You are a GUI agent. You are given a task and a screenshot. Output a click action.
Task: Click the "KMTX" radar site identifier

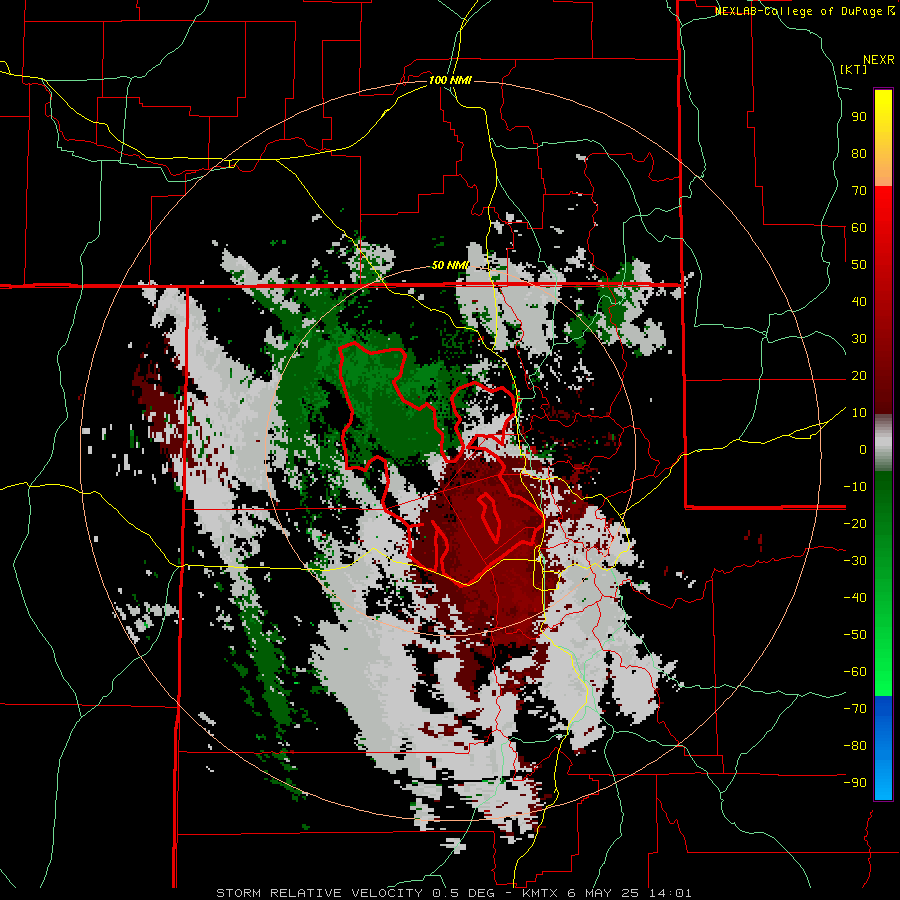(x=542, y=893)
